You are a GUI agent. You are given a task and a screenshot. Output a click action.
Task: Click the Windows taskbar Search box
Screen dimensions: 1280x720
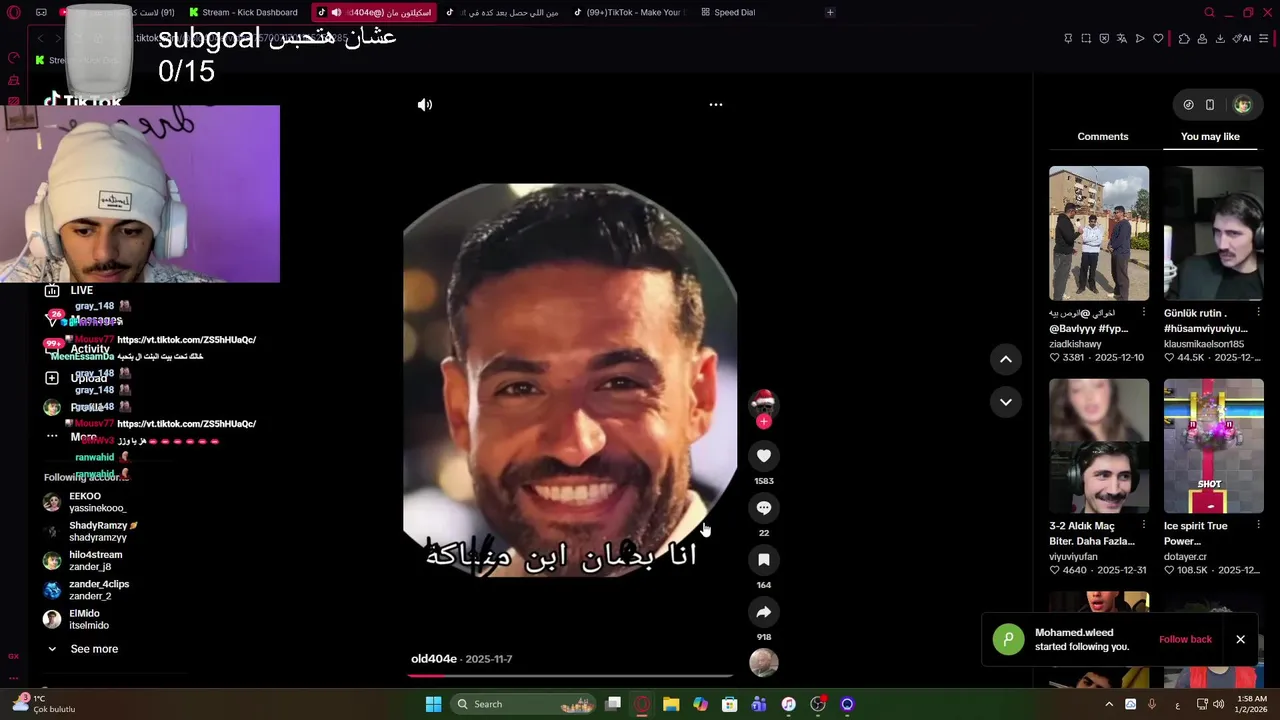tap(524, 704)
